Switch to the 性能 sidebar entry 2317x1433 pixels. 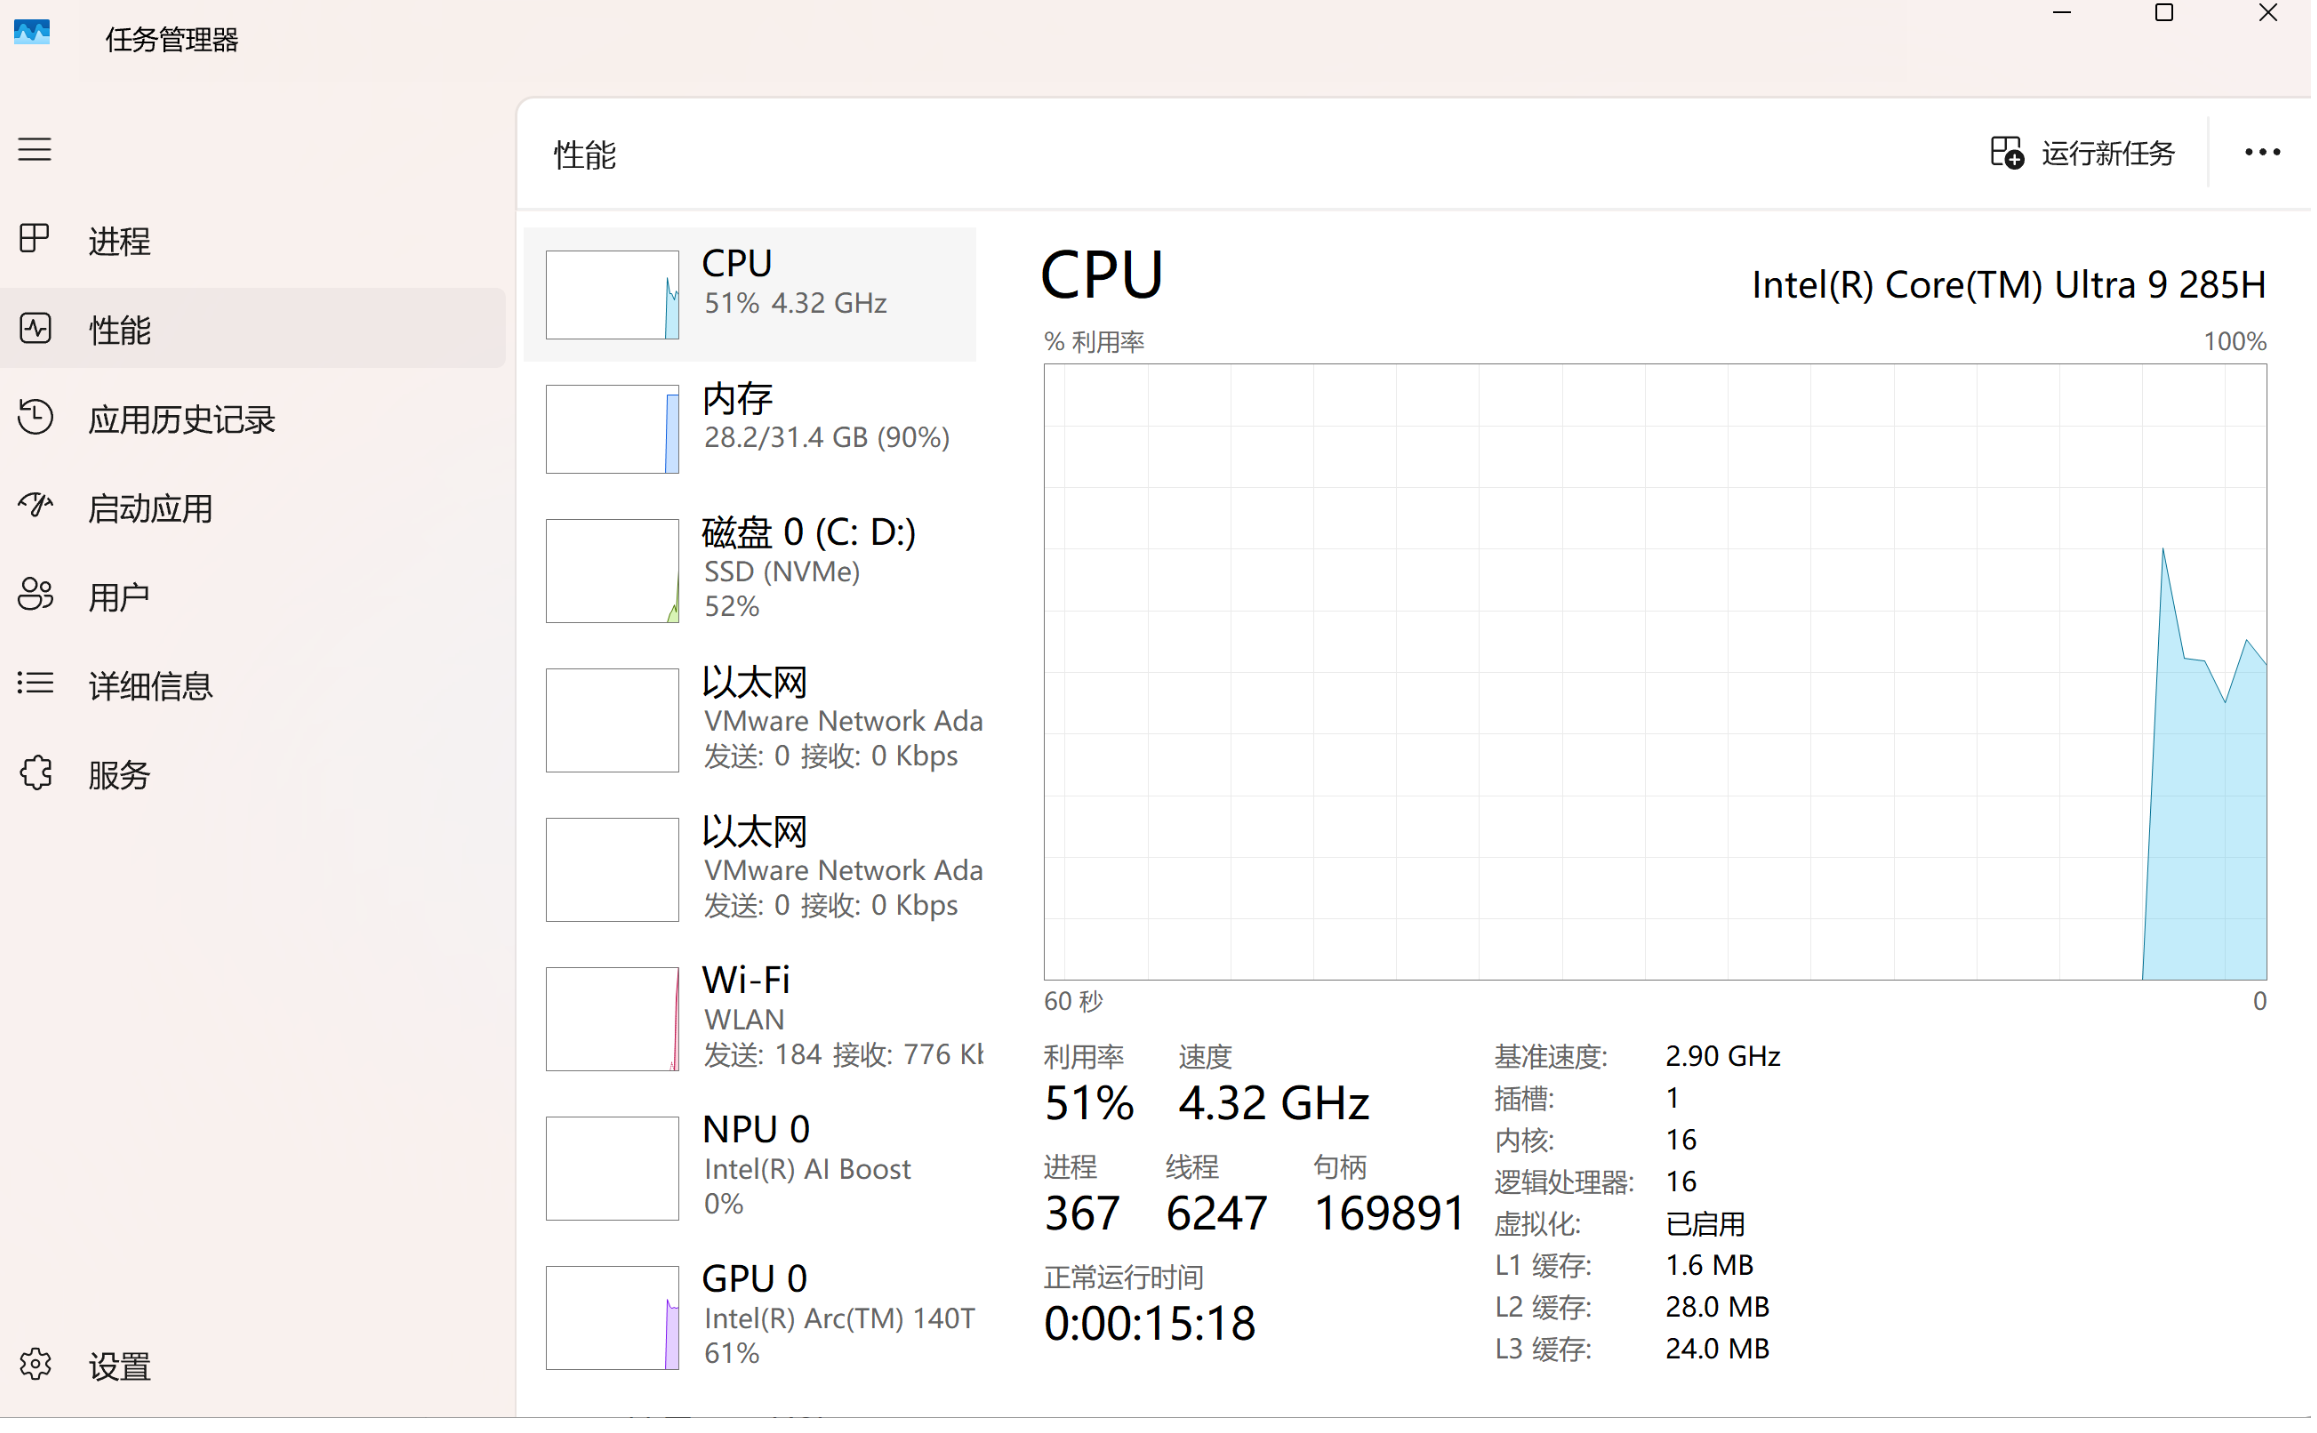[x=120, y=328]
